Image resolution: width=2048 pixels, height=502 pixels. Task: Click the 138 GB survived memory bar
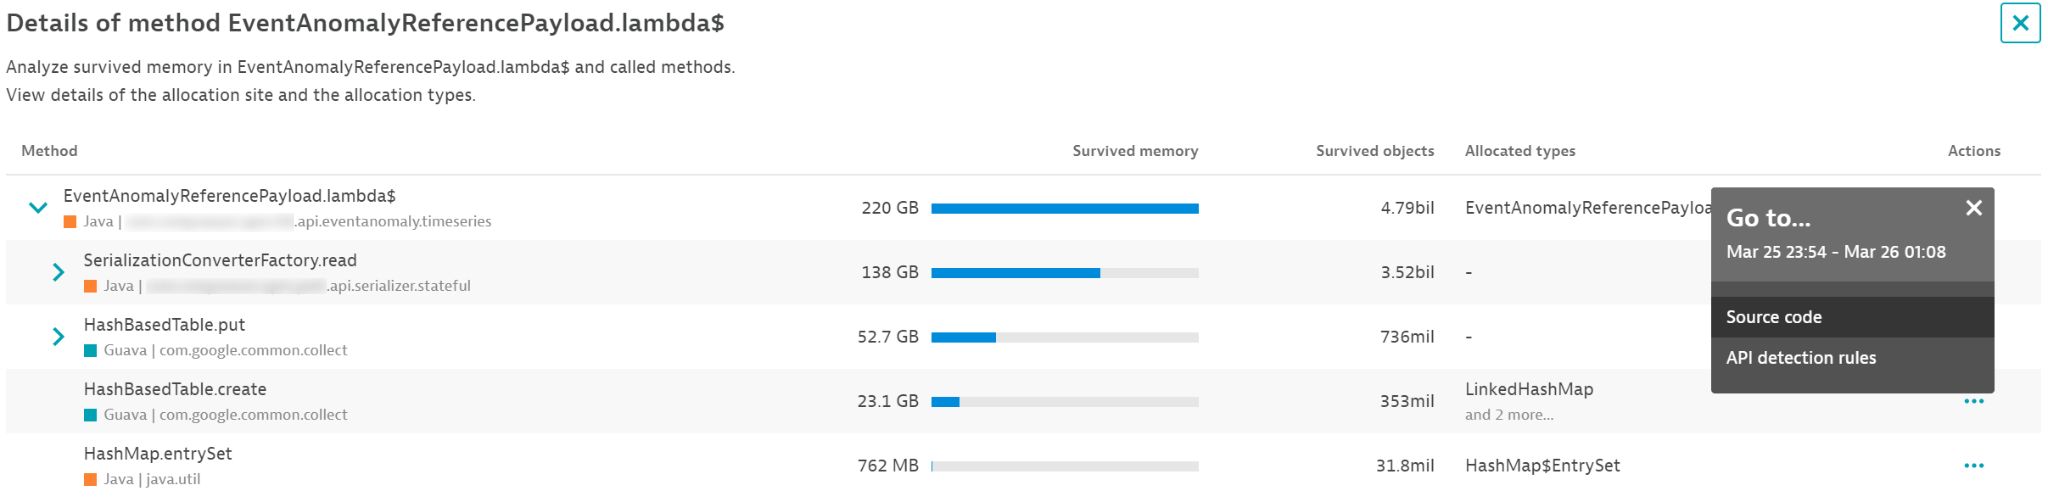[1064, 273]
